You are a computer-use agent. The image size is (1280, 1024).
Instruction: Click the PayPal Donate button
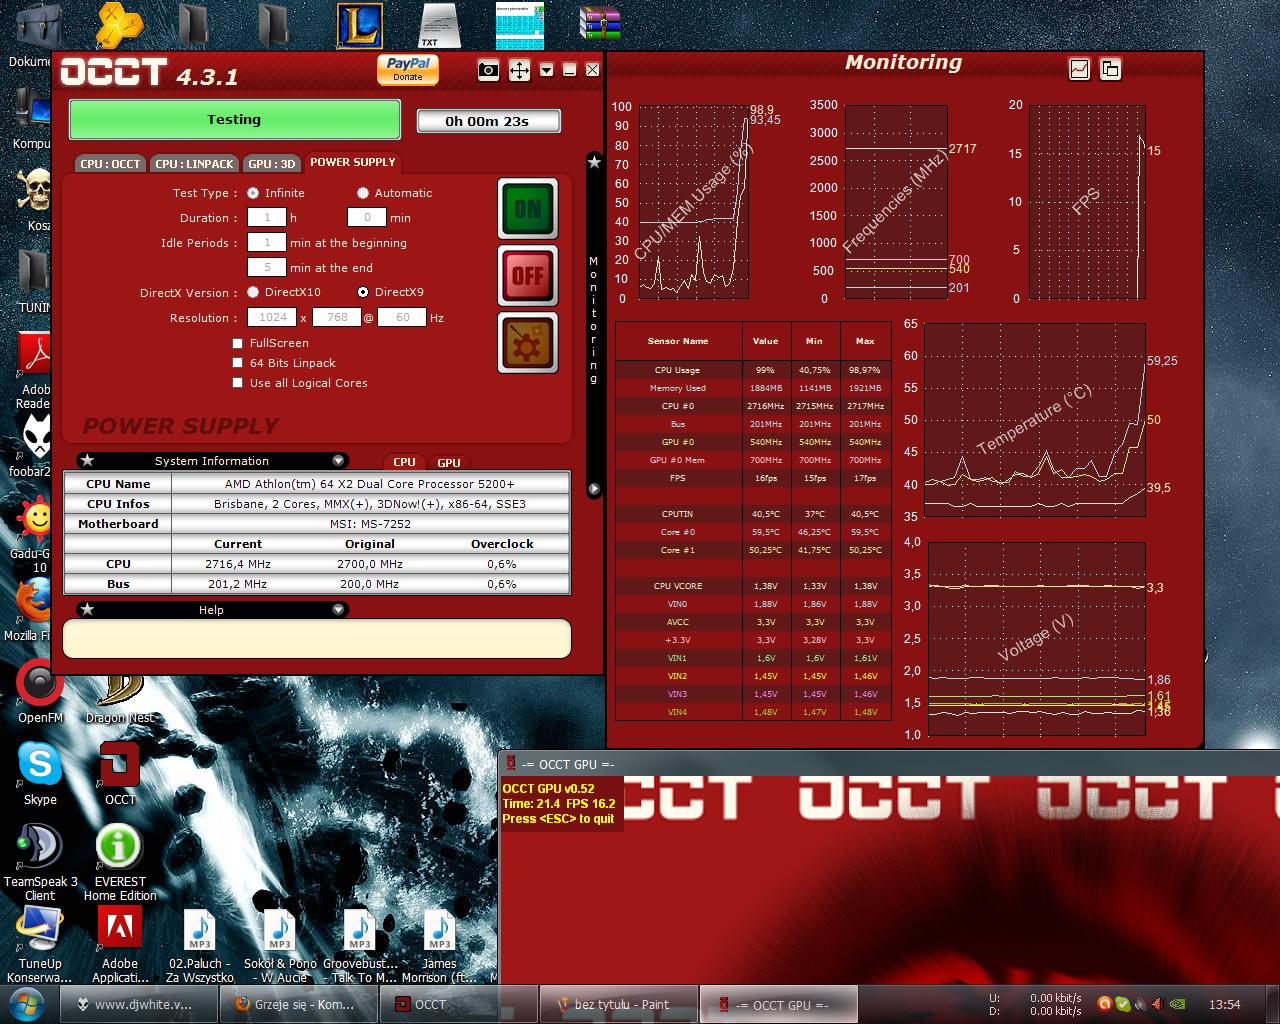408,69
